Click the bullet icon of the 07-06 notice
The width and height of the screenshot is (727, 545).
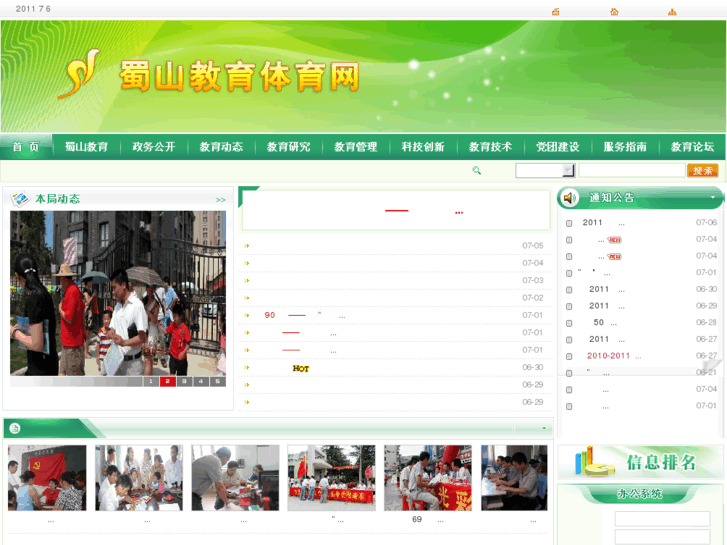tap(569, 223)
